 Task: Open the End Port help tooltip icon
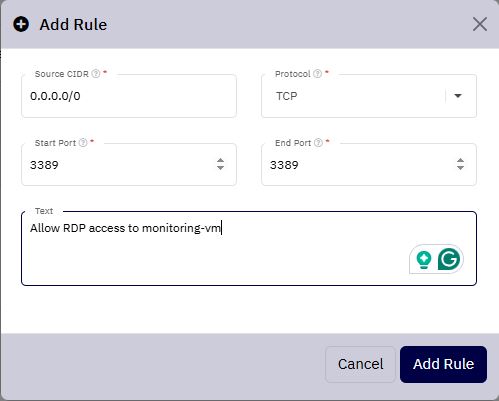(x=318, y=143)
